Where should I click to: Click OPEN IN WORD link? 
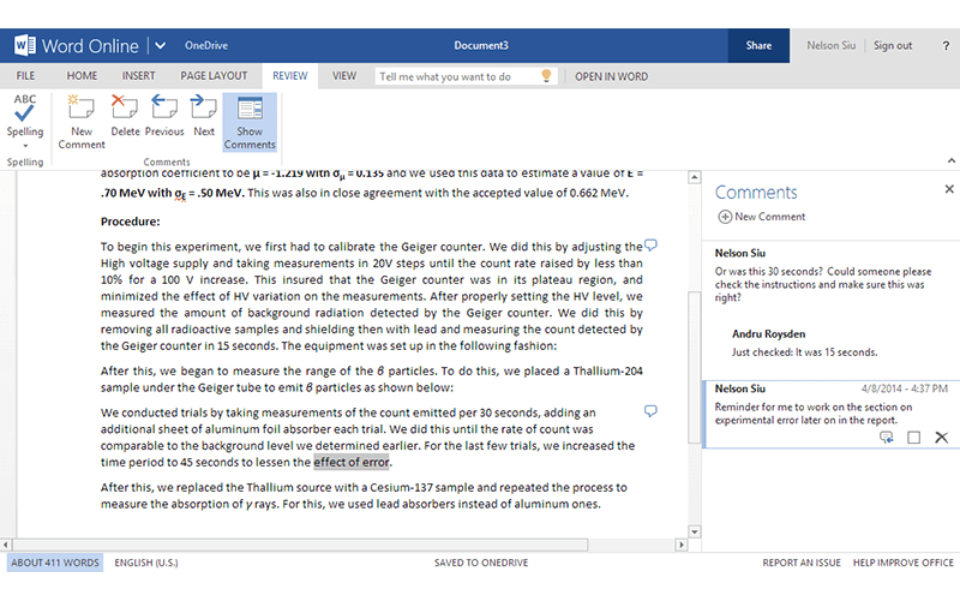pos(611,77)
